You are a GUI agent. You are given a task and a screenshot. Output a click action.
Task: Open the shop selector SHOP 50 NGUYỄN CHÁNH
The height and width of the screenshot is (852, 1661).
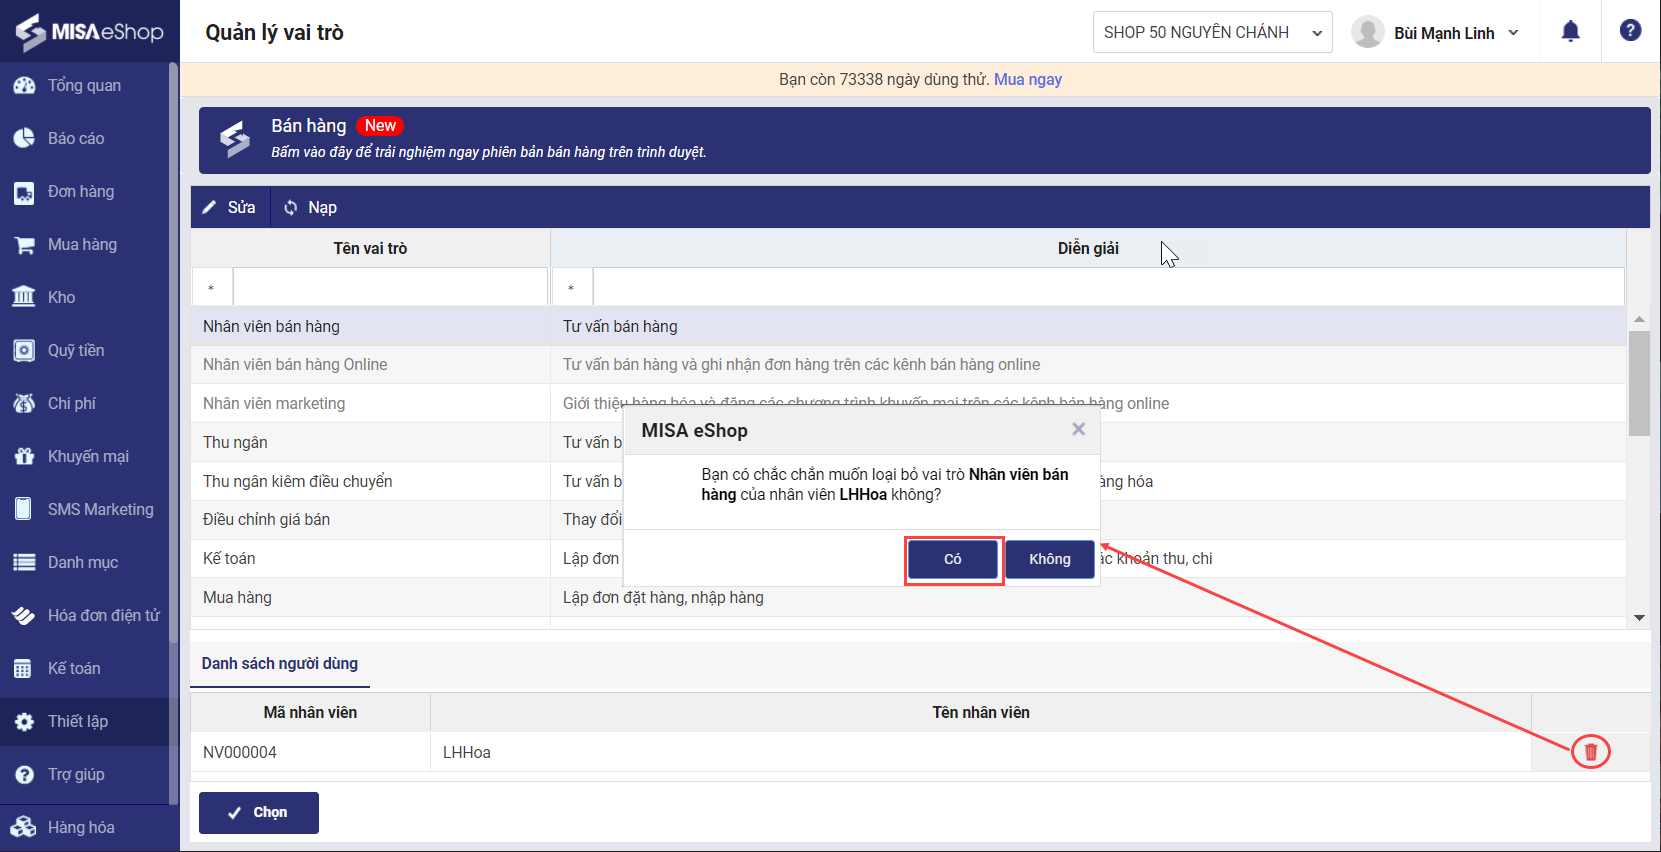pos(1212,32)
